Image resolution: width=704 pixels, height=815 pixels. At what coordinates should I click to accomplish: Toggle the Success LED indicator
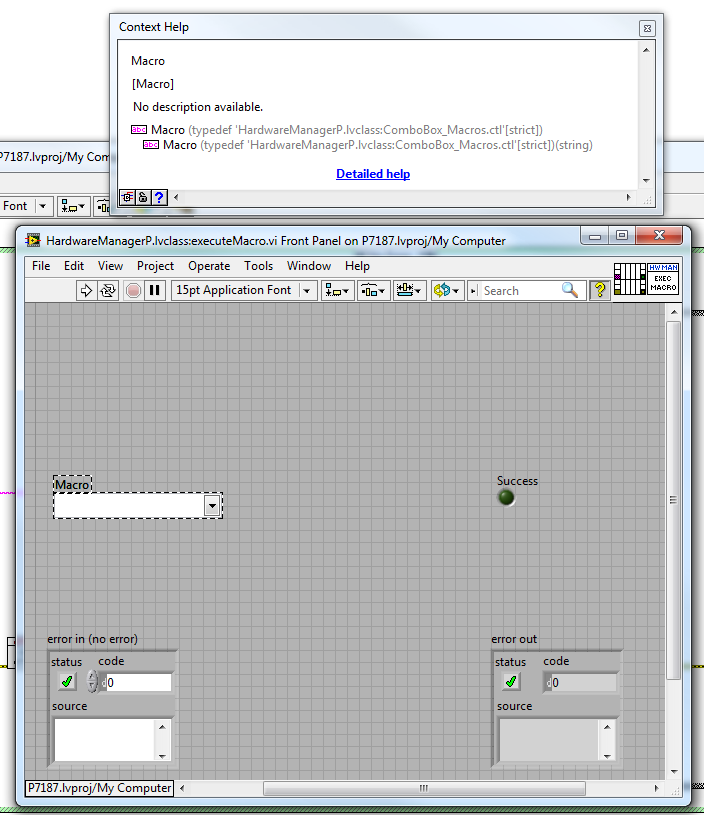pos(506,497)
